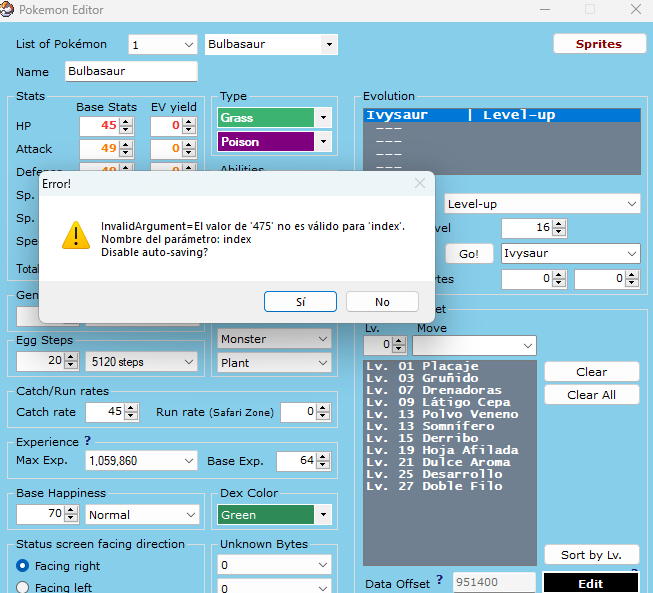
Task: Click Data Offset help question mark icon
Action: click(x=439, y=581)
